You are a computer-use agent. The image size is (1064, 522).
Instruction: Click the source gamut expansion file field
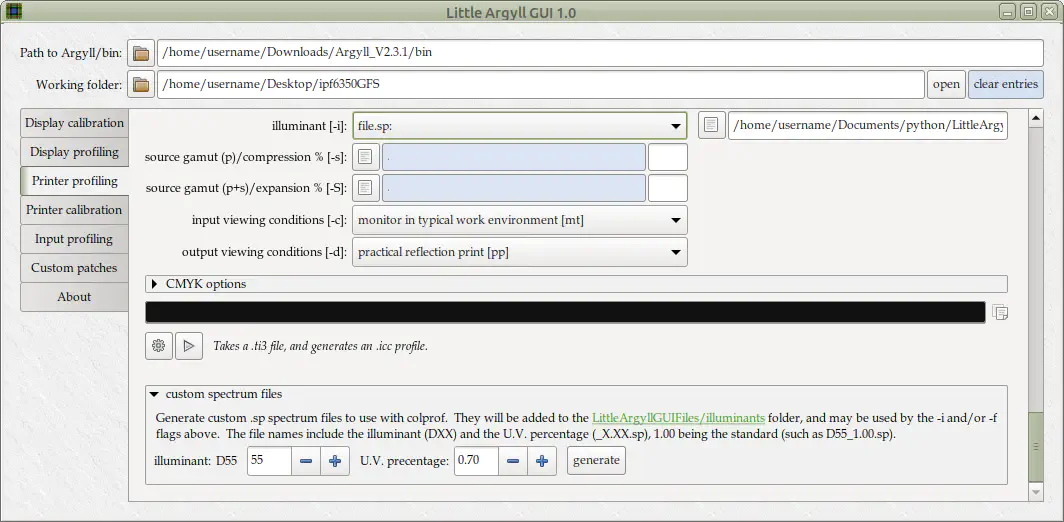click(514, 189)
